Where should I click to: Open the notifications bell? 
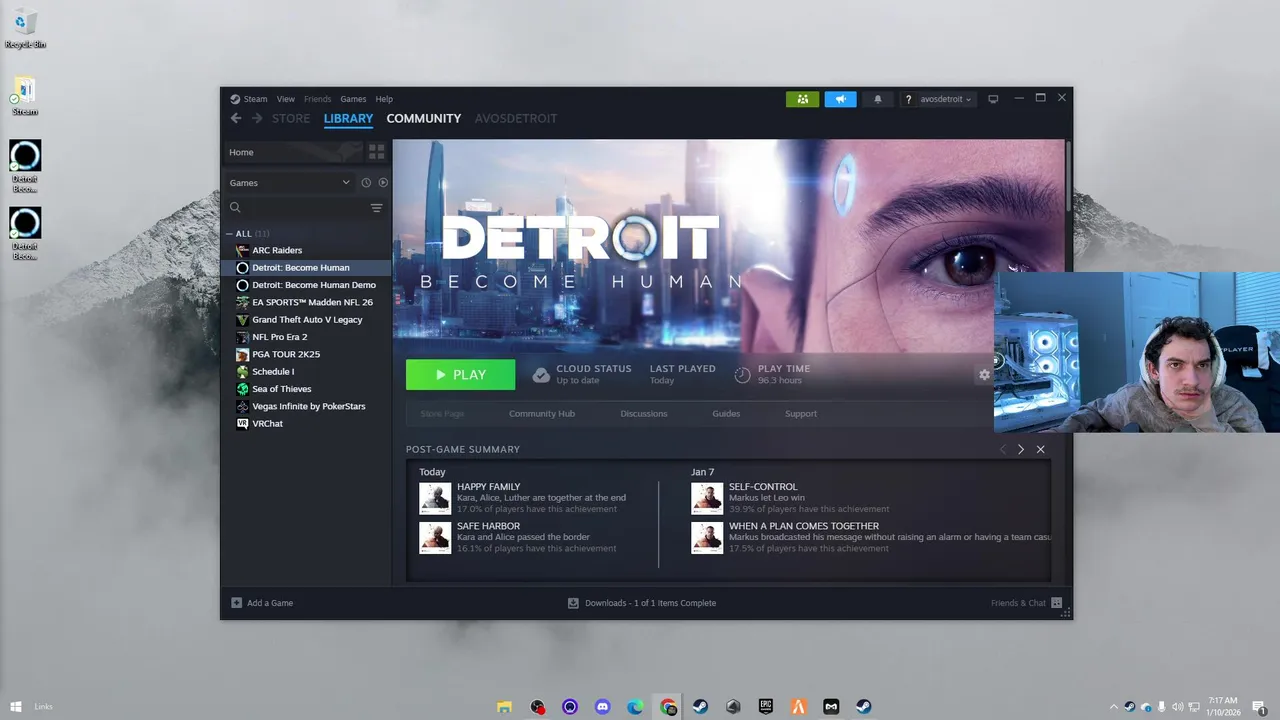click(x=878, y=99)
